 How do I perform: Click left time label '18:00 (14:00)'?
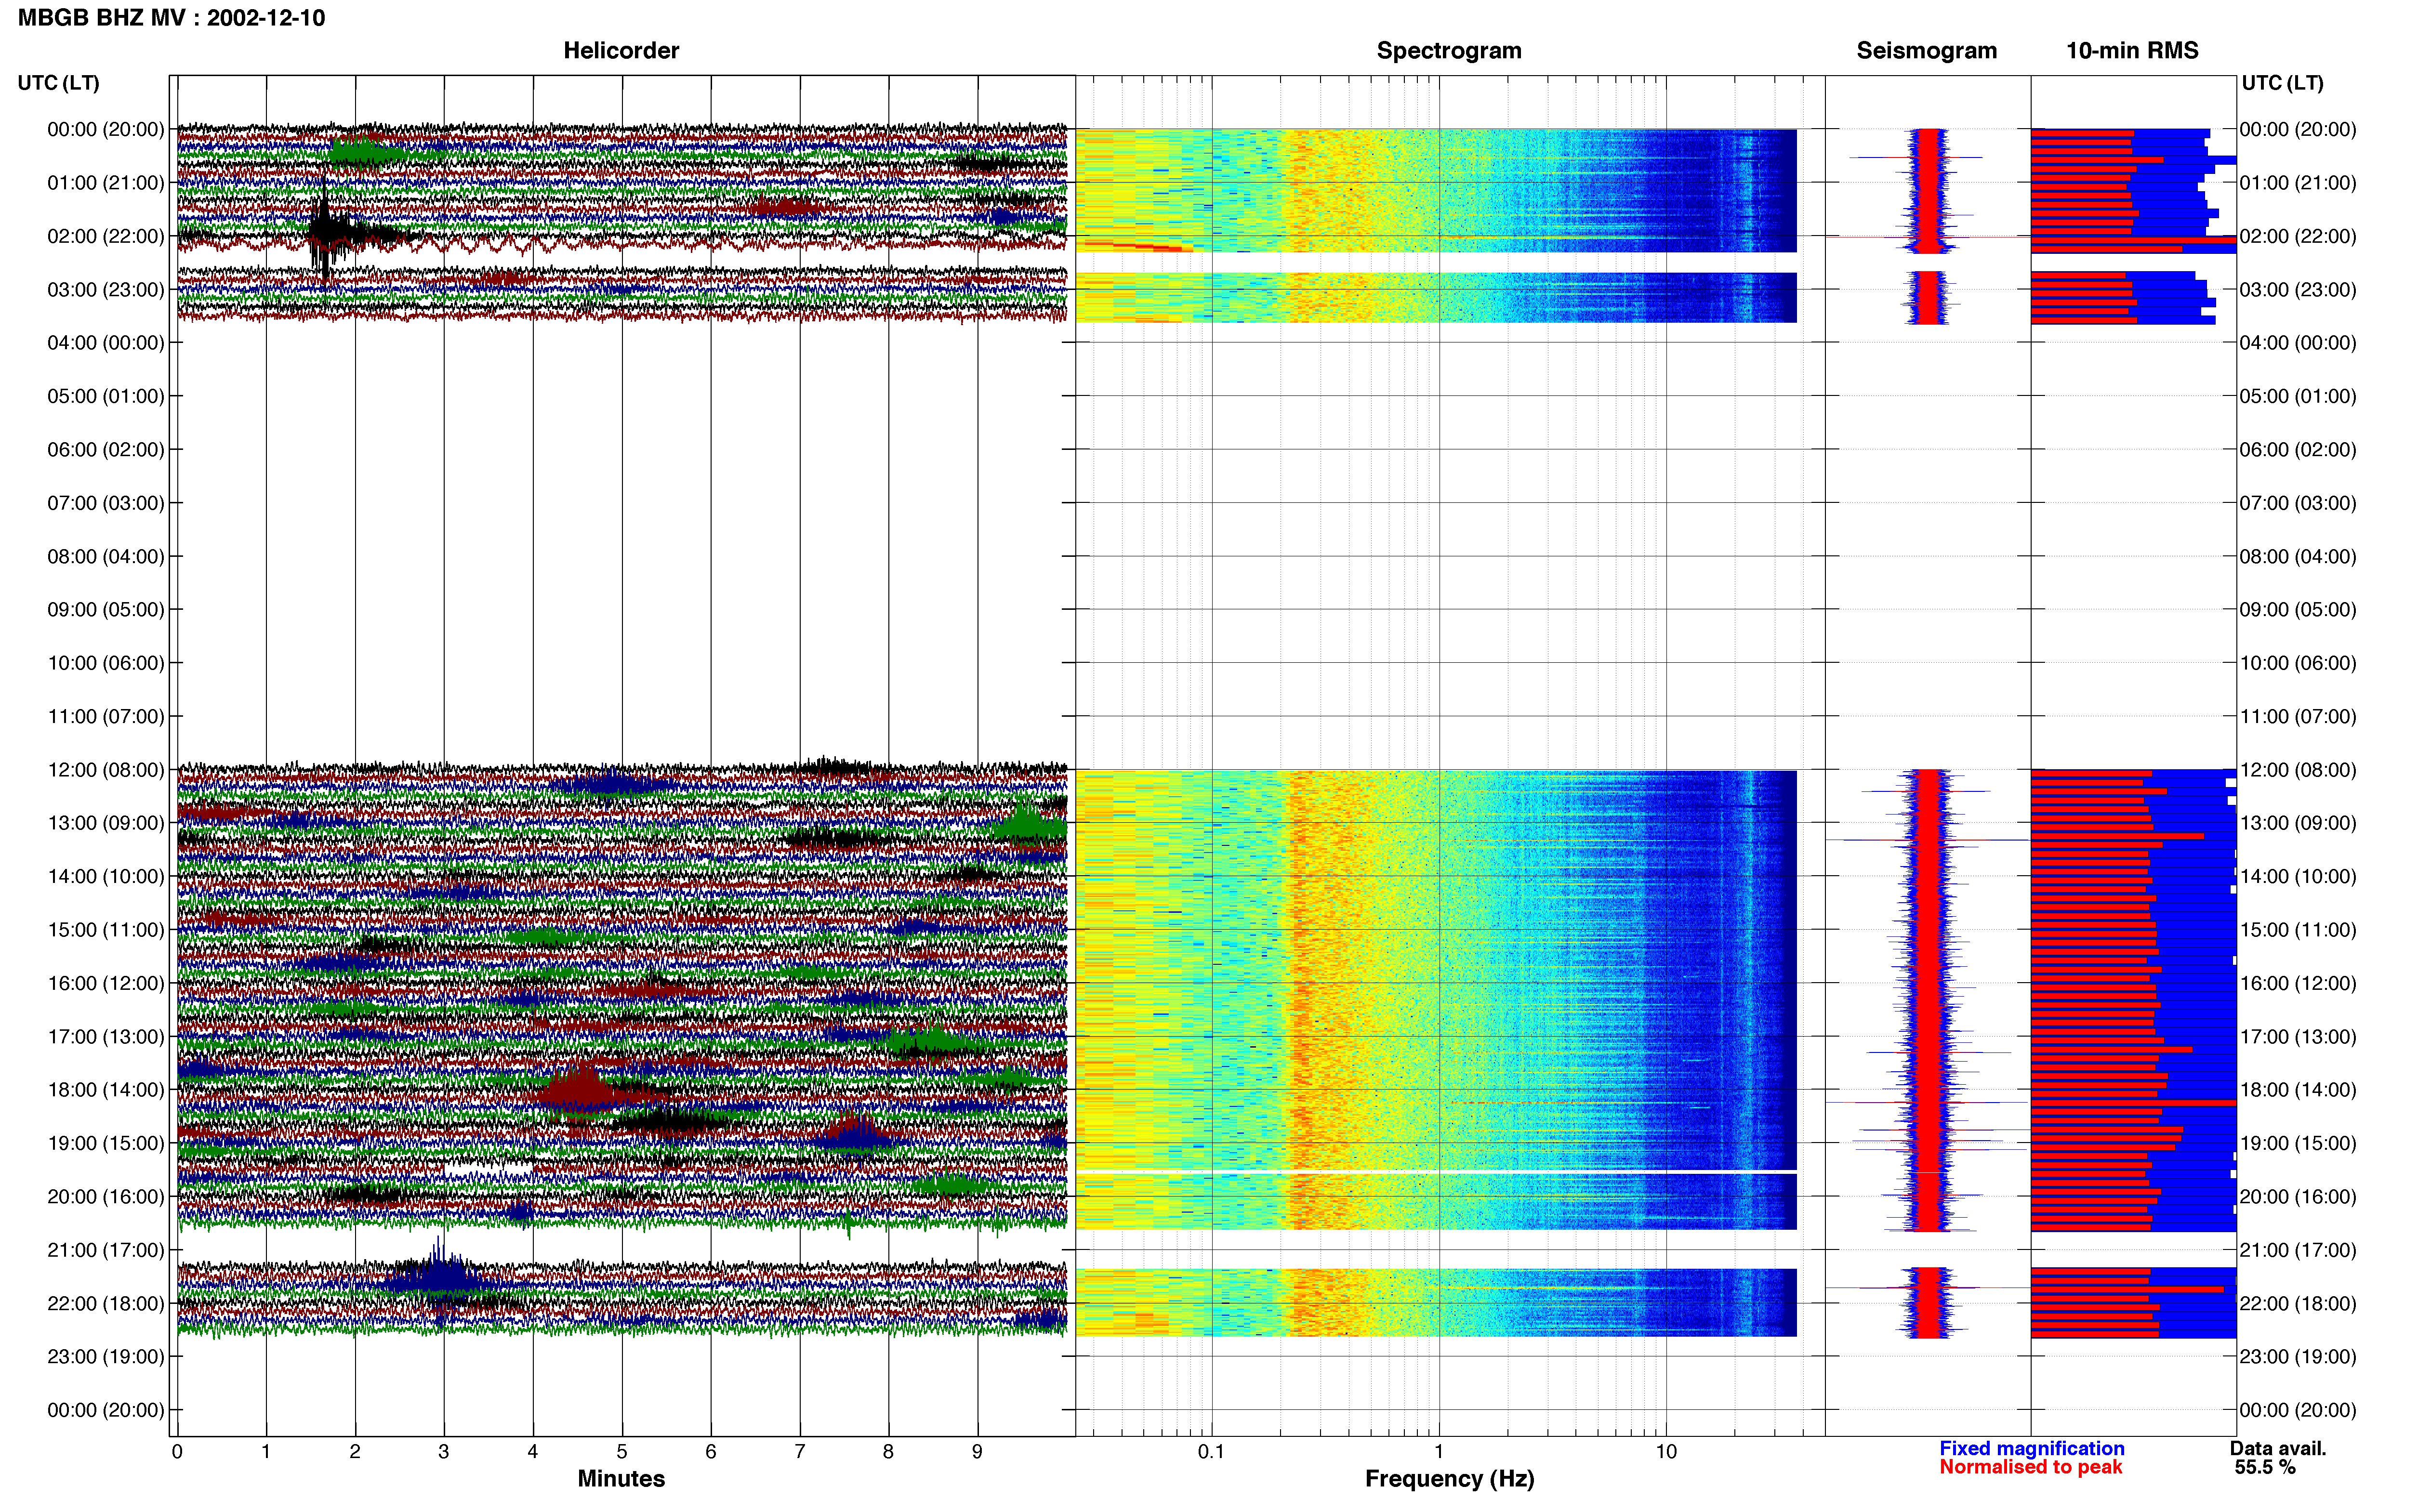(x=105, y=1089)
